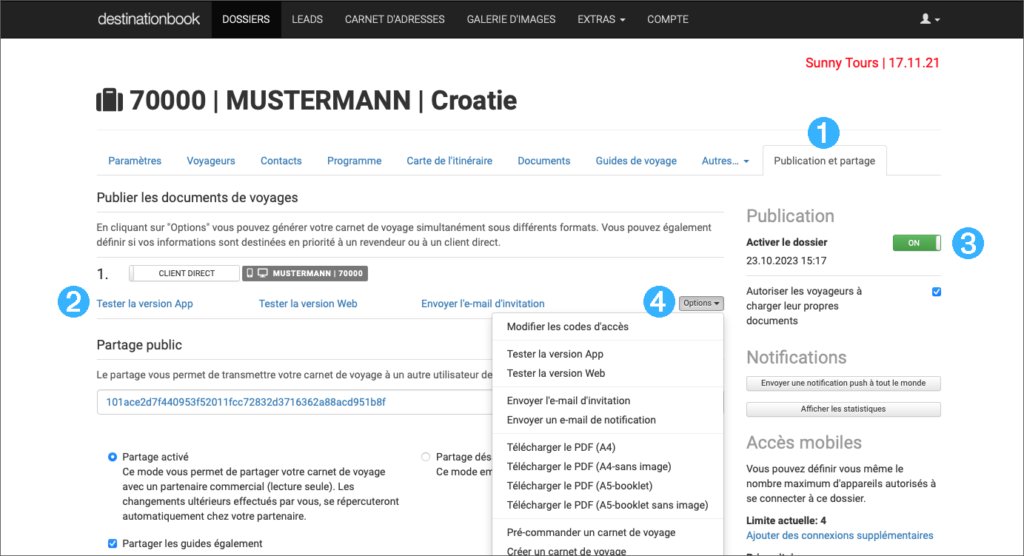The width and height of the screenshot is (1024, 556).
Task: Open Ajouter des connexions supplémentaires link
Action: pos(839,535)
